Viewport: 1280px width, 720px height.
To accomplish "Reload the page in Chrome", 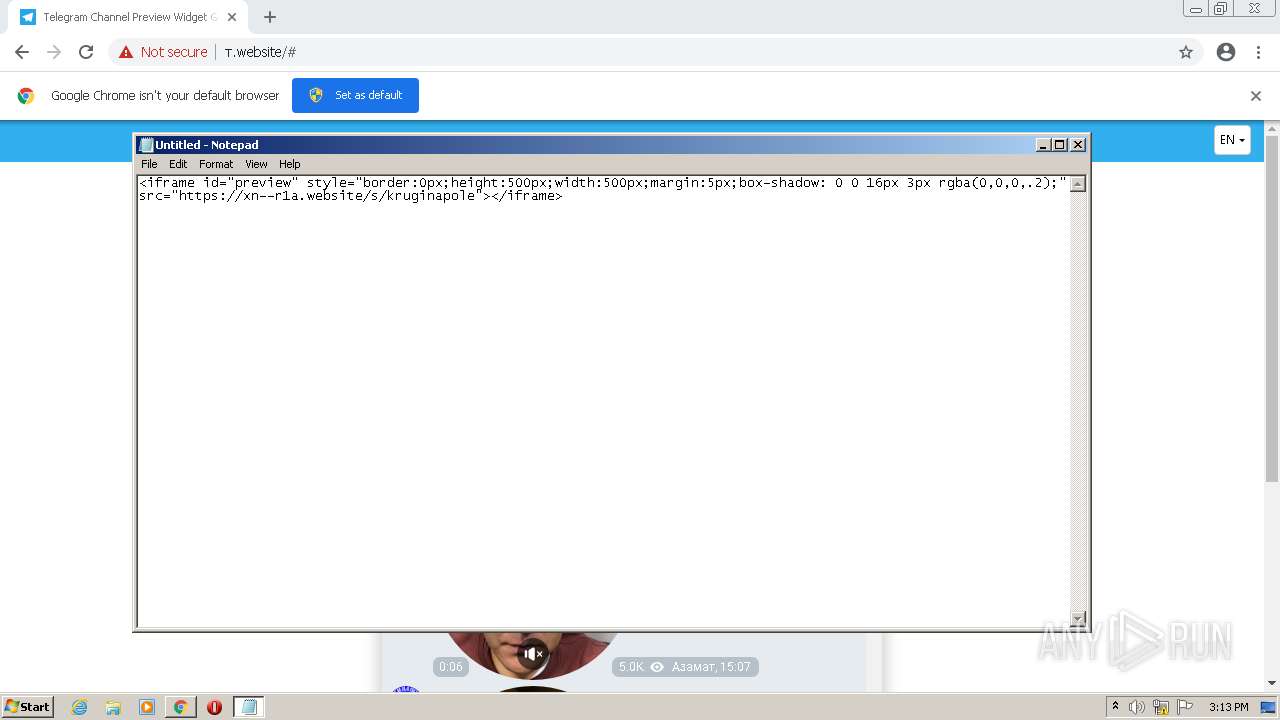I will coord(86,52).
